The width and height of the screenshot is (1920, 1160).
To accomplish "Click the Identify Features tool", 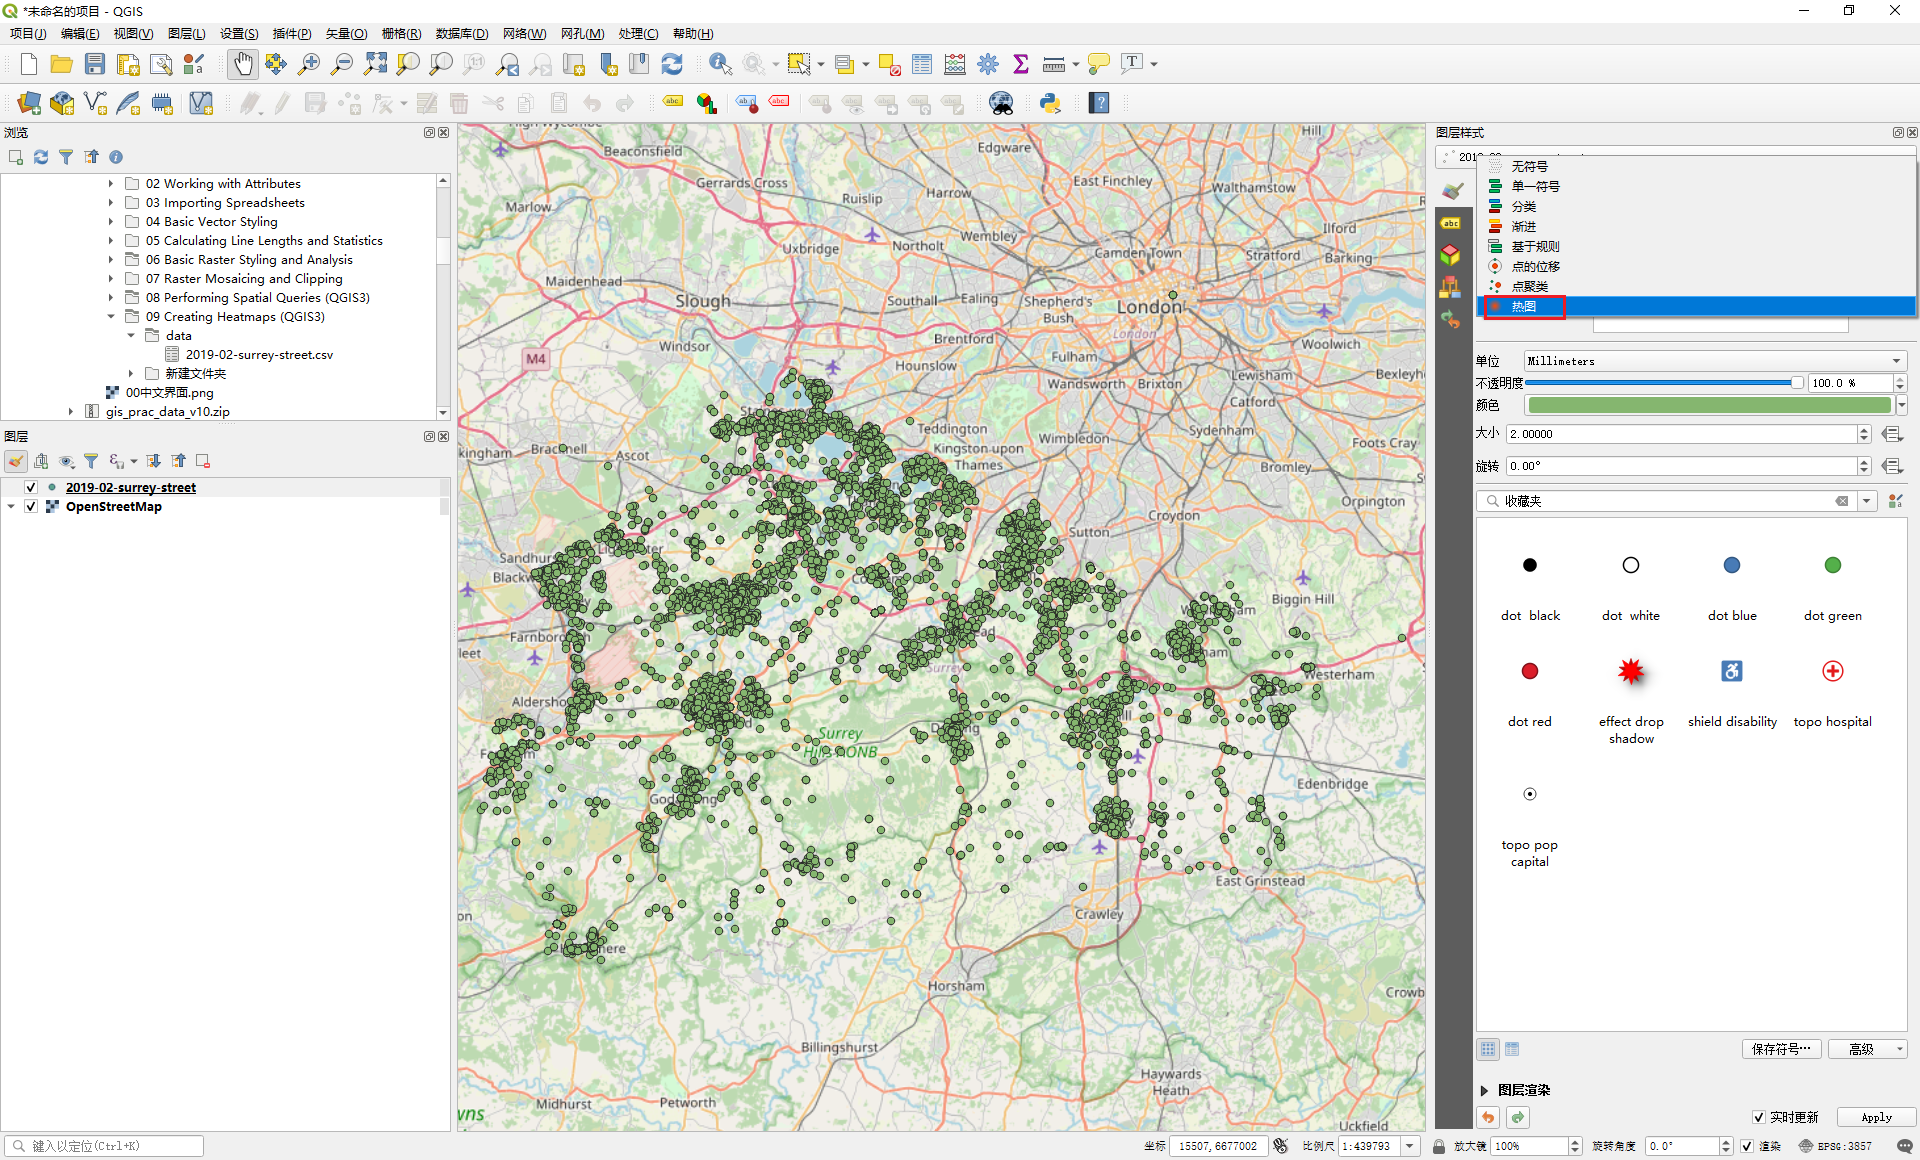I will [x=719, y=64].
